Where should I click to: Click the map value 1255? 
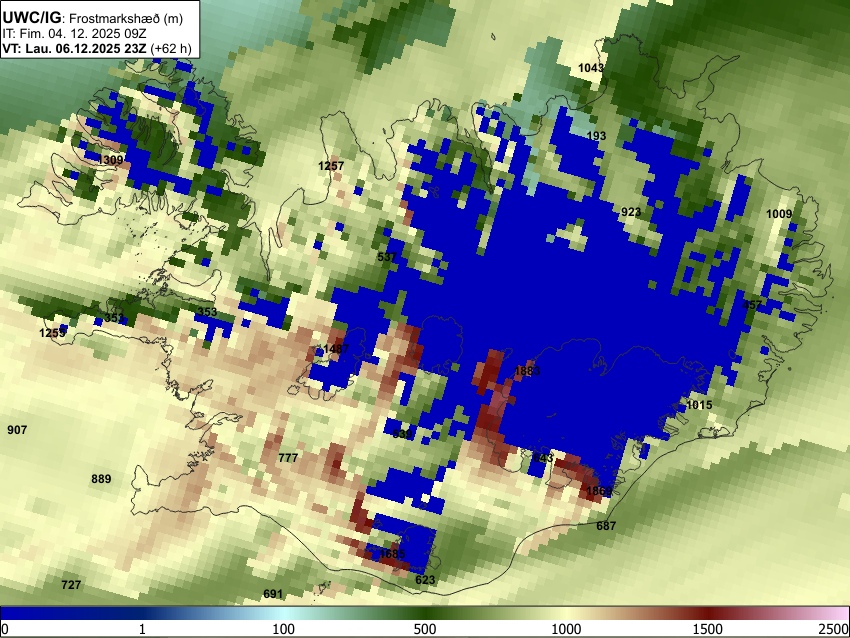[x=53, y=333]
